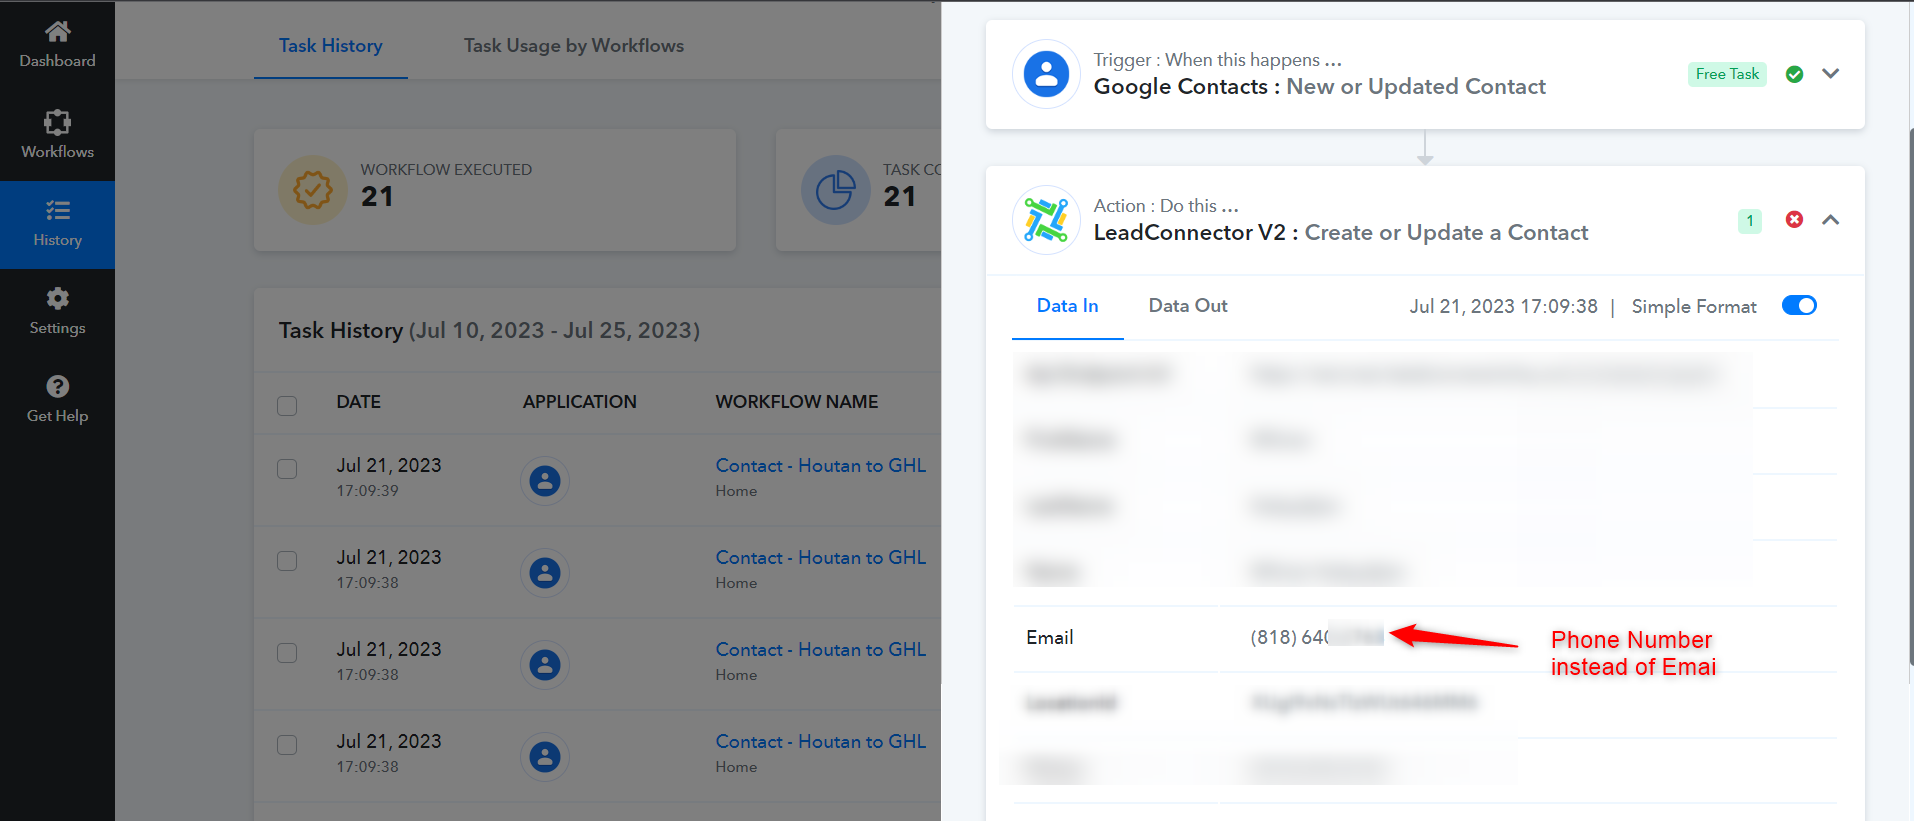The image size is (1914, 821).
Task: Click the Task Consumed pie chart icon
Action: [x=835, y=190]
